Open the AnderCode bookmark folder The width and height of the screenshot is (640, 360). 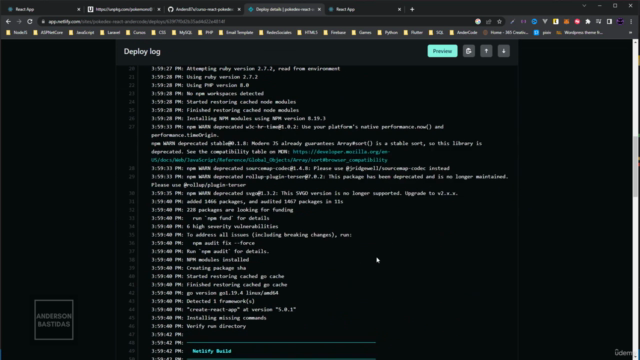tap(463, 32)
